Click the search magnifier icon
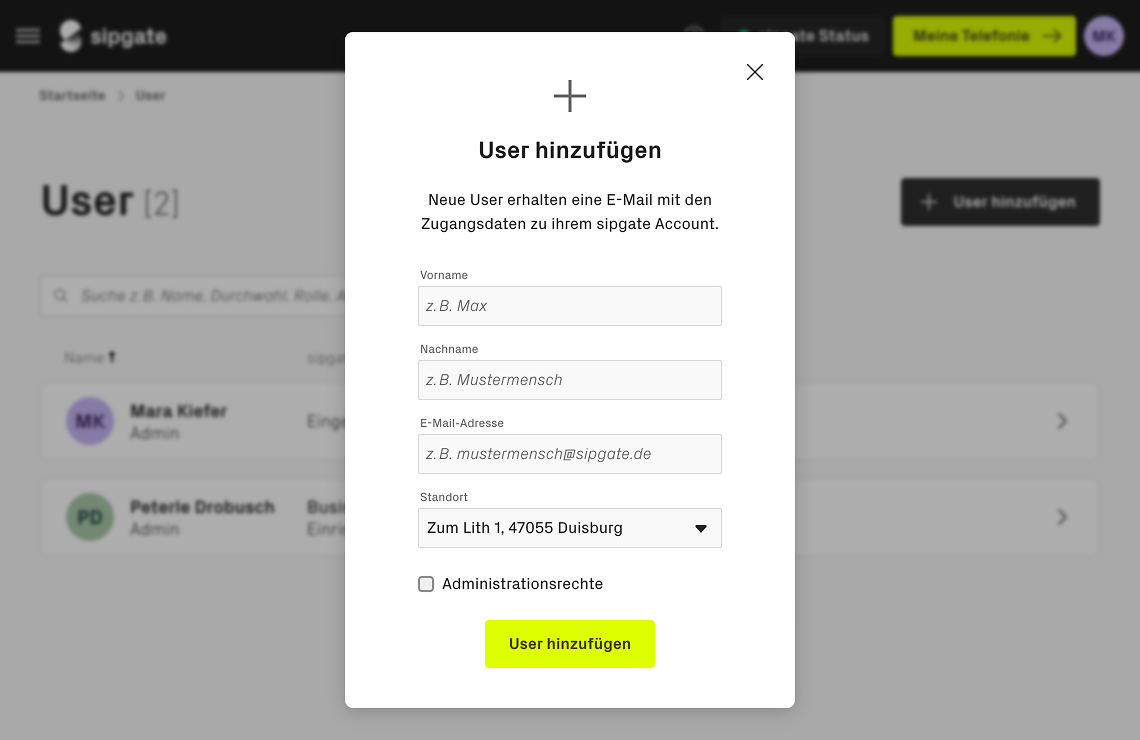 coord(61,296)
